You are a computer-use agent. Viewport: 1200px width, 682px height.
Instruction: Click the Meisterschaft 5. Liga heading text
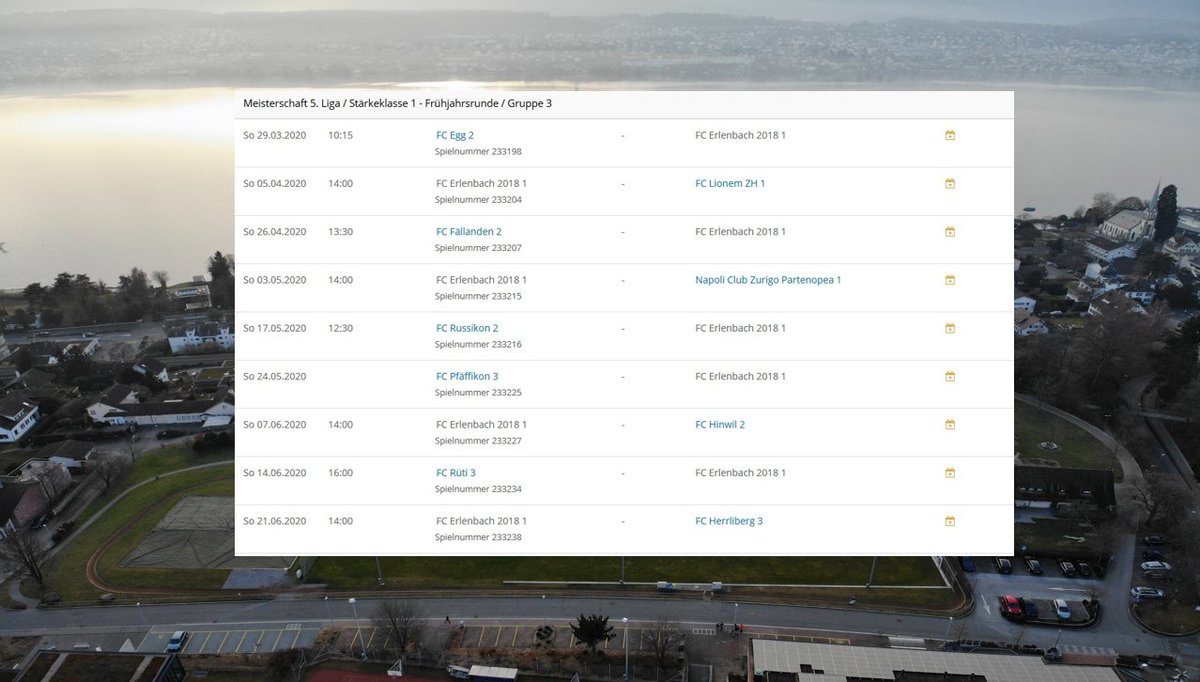point(397,103)
